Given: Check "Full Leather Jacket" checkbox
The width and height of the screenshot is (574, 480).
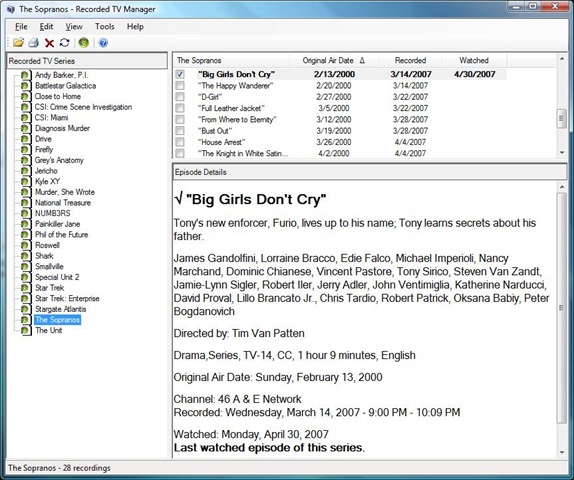Looking at the screenshot, I should (x=180, y=108).
